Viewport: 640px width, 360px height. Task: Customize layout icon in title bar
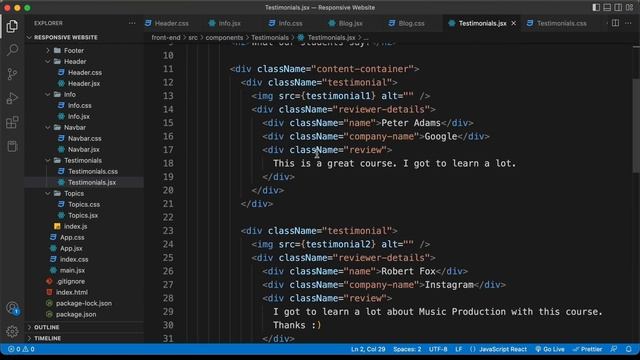629,7
